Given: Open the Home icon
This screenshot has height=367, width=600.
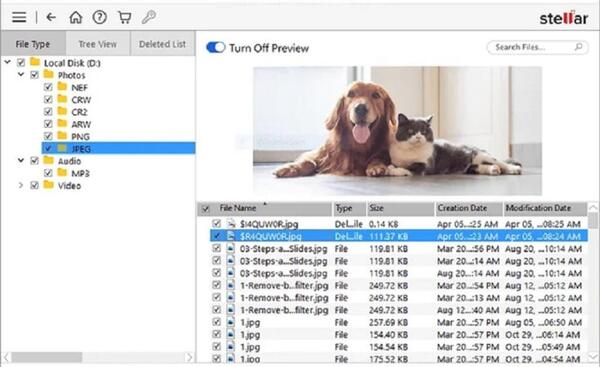Looking at the screenshot, I should point(75,17).
